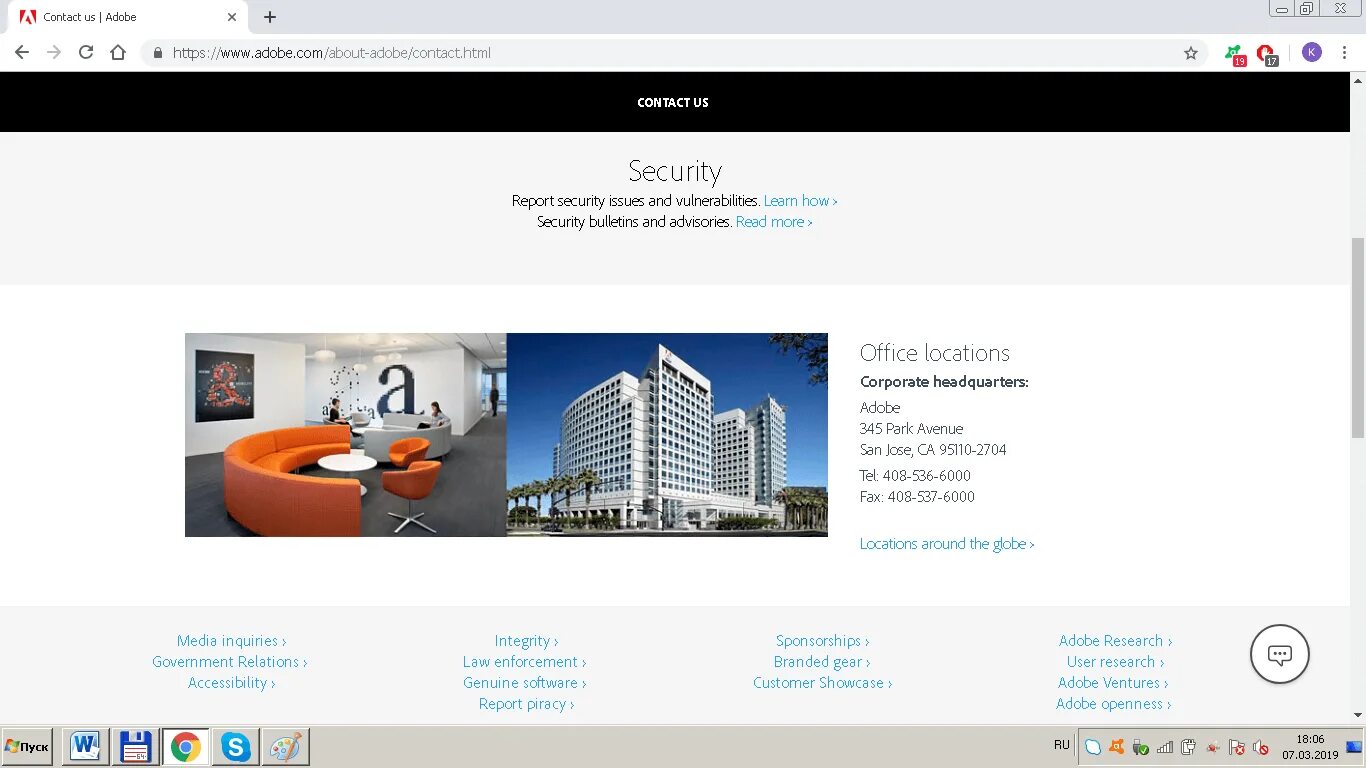
Task: Open the Adobe Research link
Action: click(x=1115, y=641)
